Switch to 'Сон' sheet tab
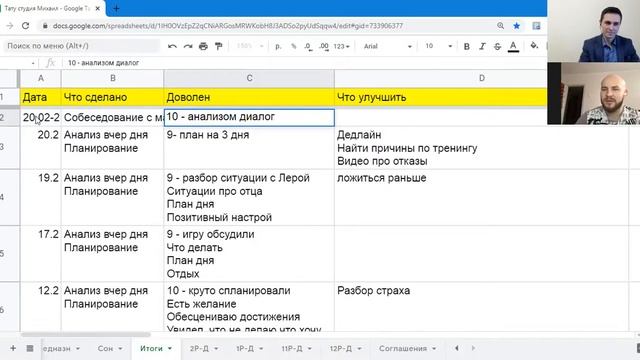The width and height of the screenshot is (640, 360). click(105, 349)
